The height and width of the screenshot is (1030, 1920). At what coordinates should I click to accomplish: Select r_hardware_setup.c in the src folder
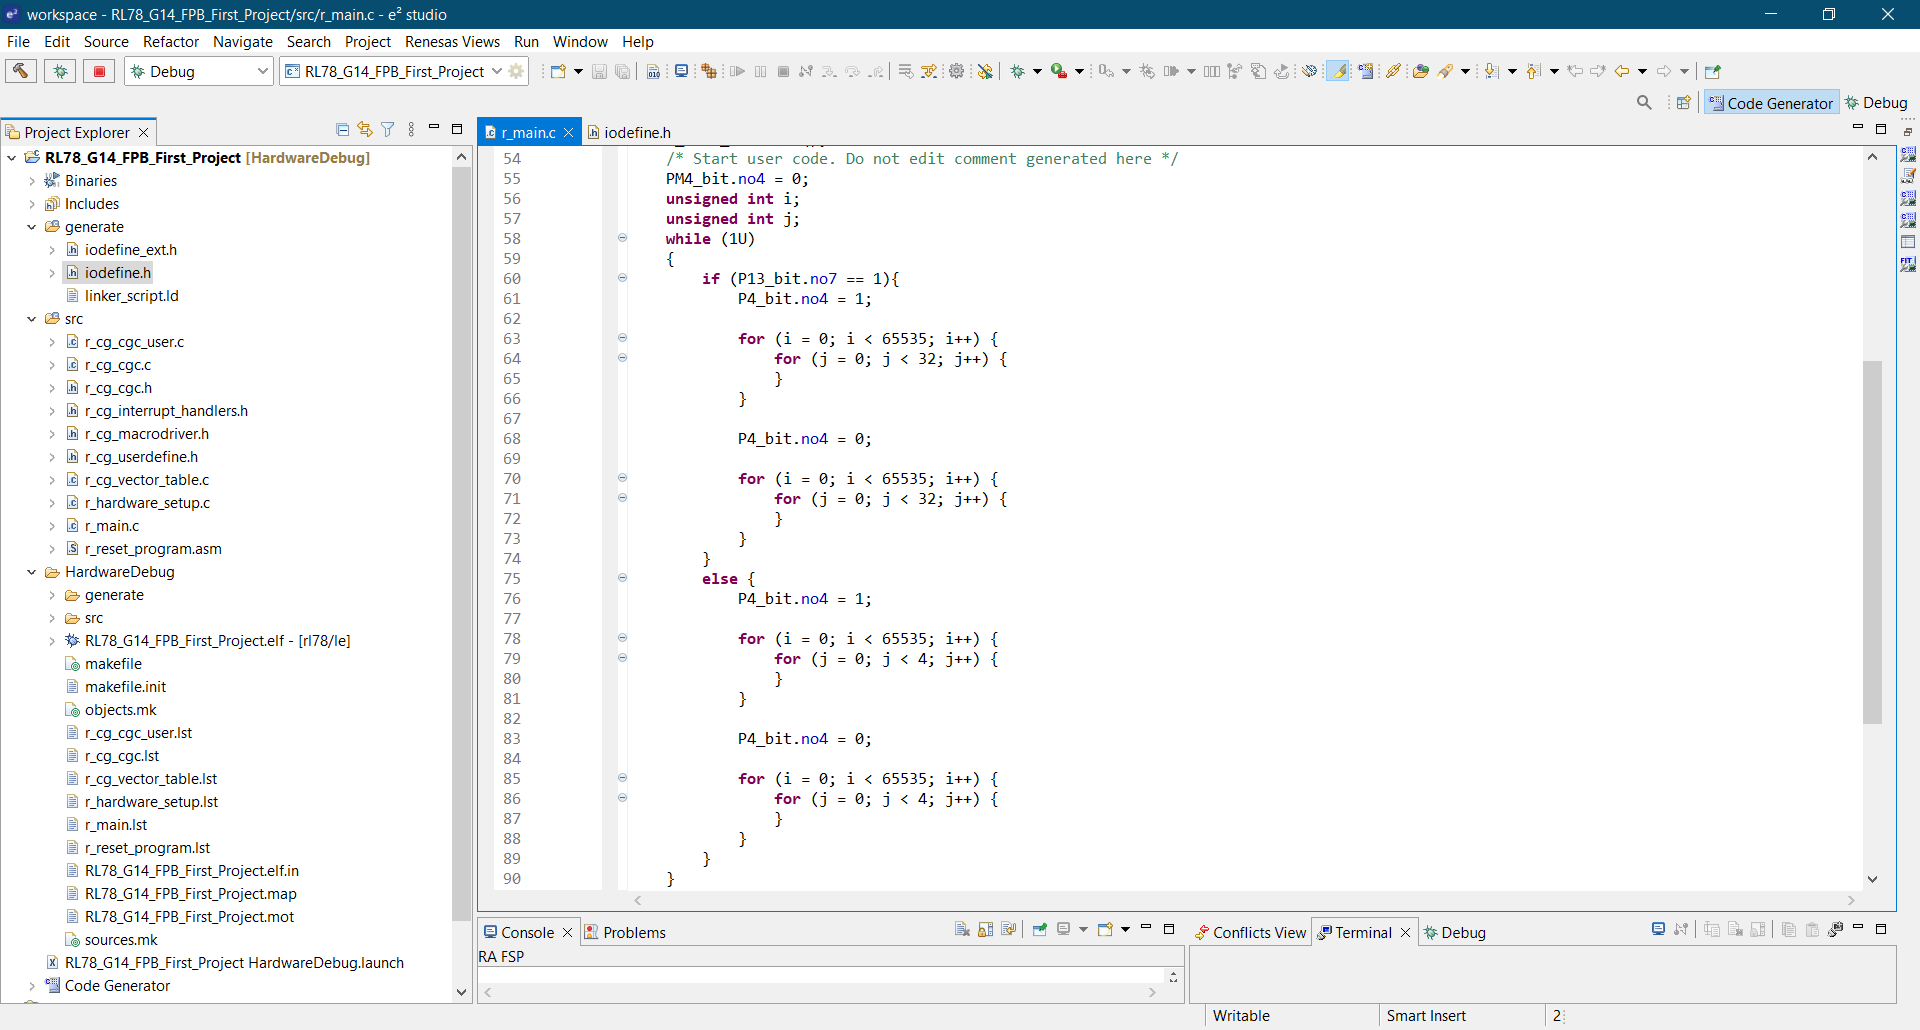147,503
